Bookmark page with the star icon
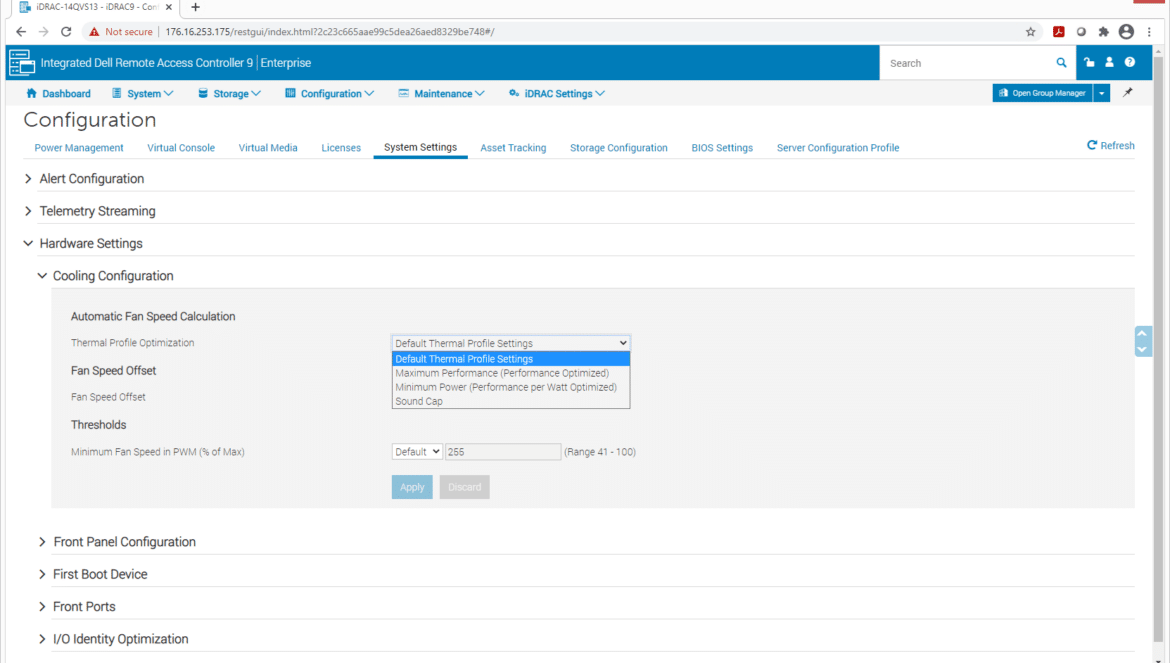Viewport: 1170px width, 663px height. pyautogui.click(x=1030, y=32)
